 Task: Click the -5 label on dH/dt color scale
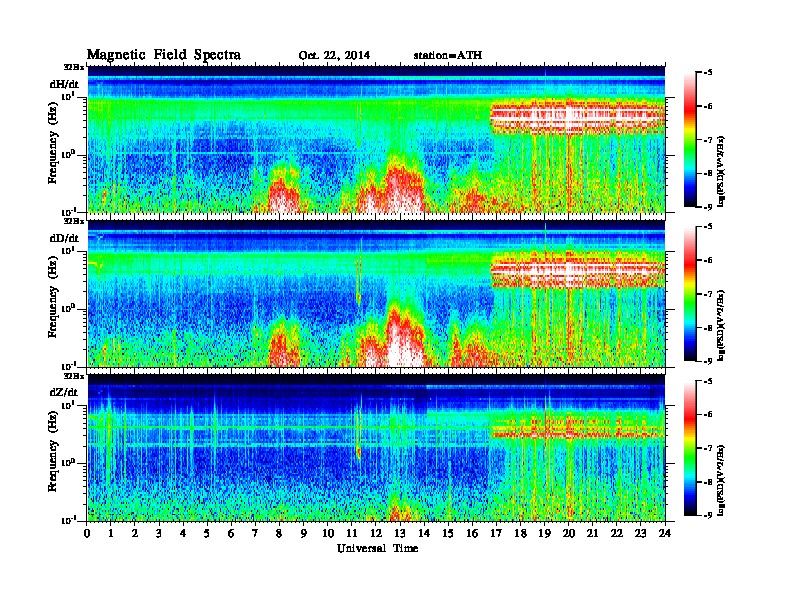tap(708, 73)
